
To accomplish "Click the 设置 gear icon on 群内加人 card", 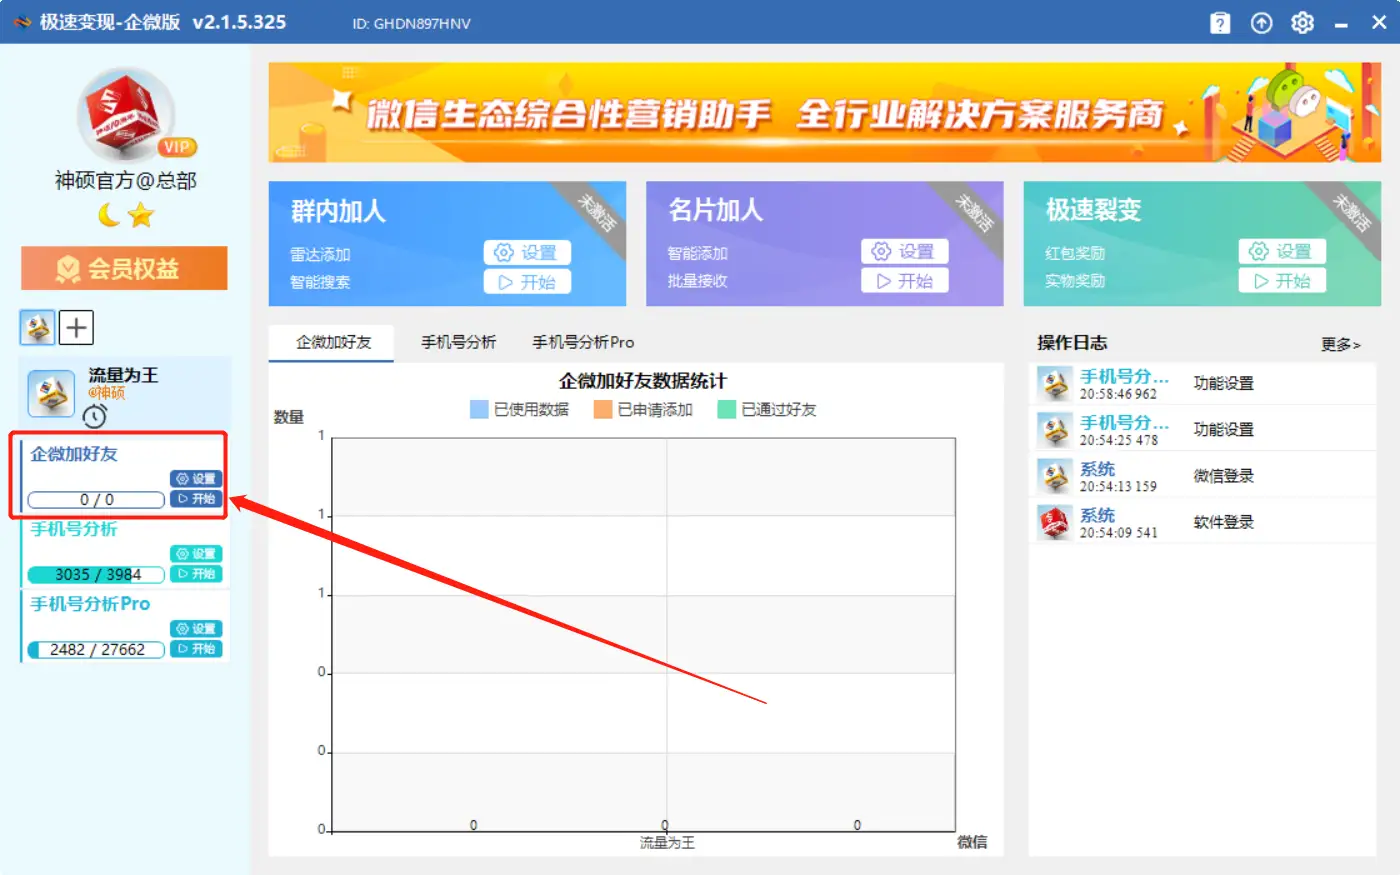I will 528,252.
